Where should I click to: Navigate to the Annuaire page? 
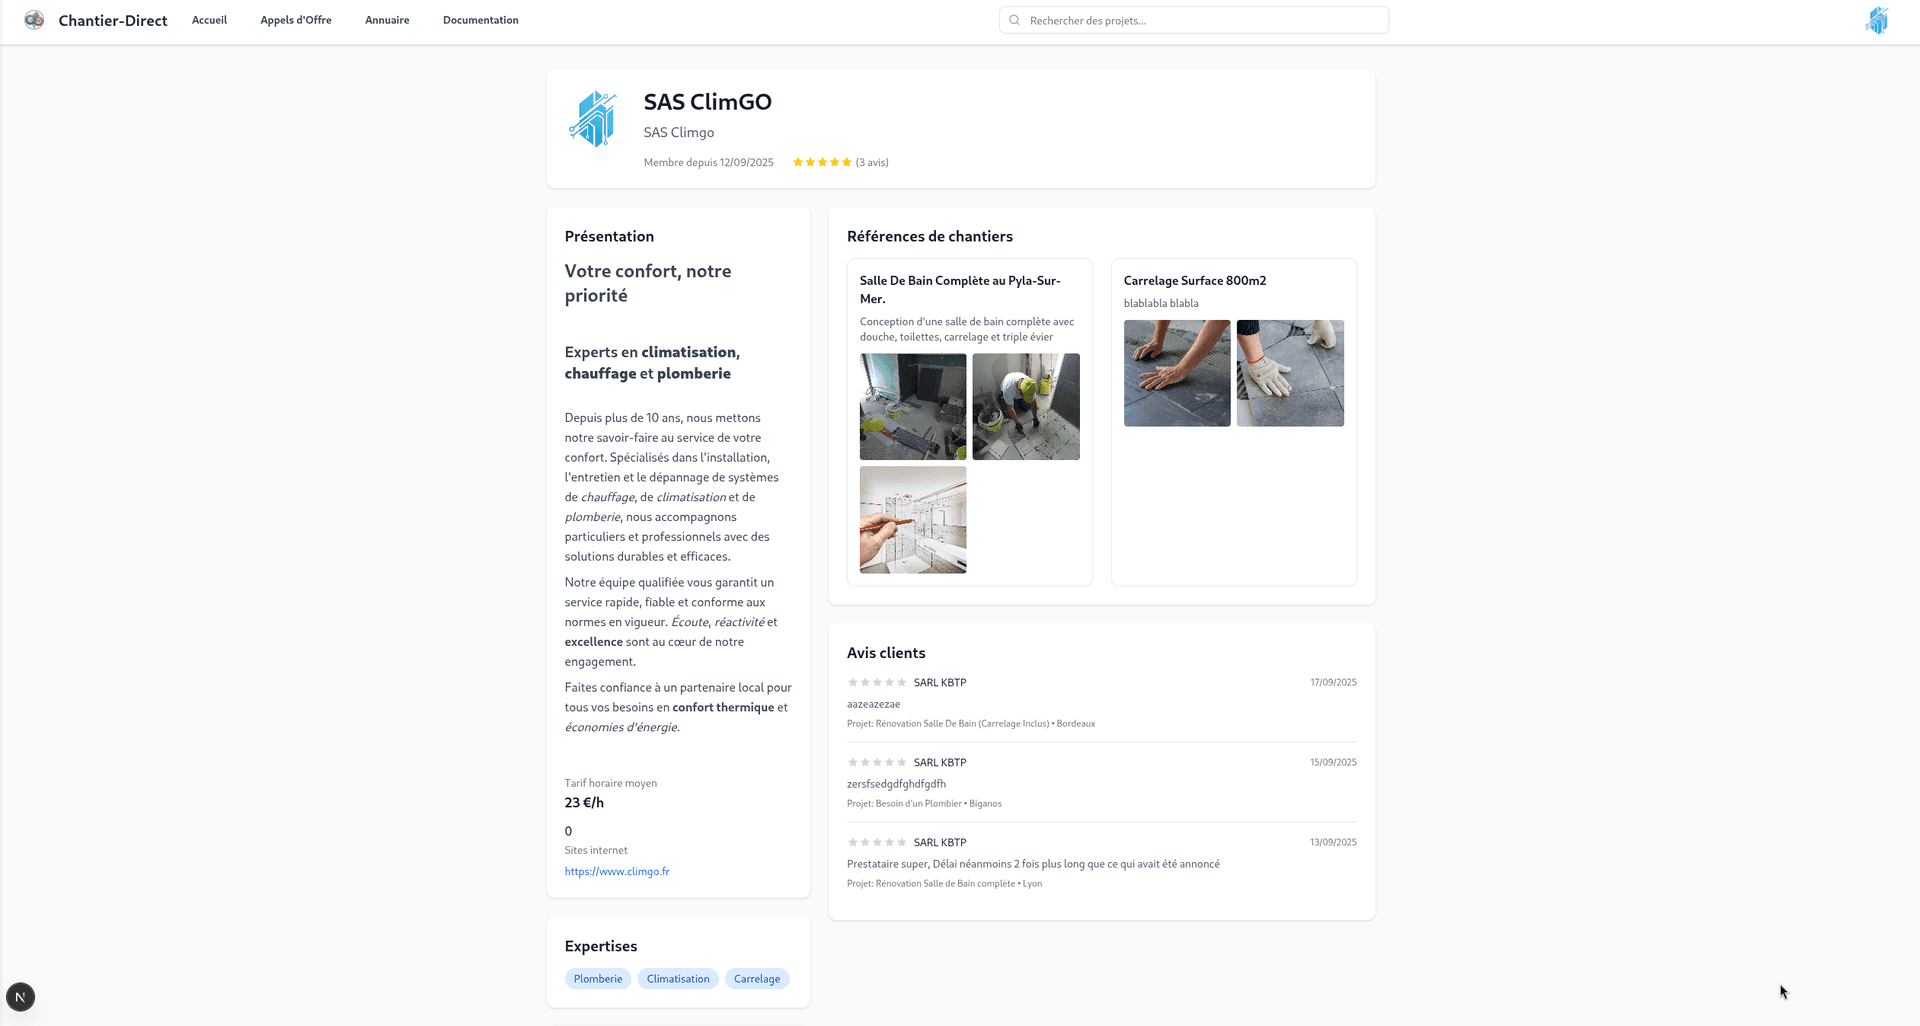pyautogui.click(x=387, y=20)
